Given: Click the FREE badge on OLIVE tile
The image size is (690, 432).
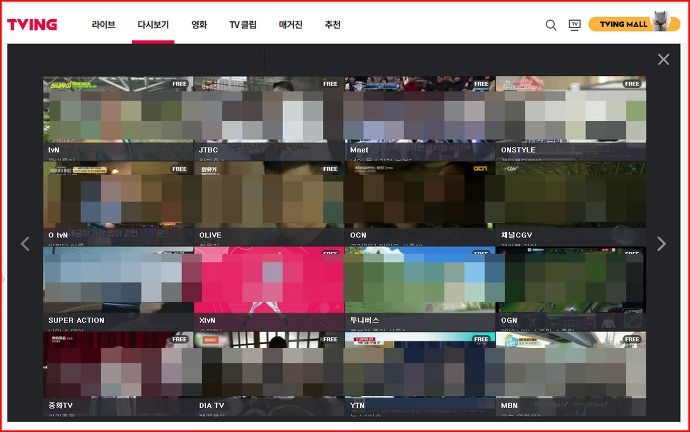Looking at the screenshot, I should point(330,169).
